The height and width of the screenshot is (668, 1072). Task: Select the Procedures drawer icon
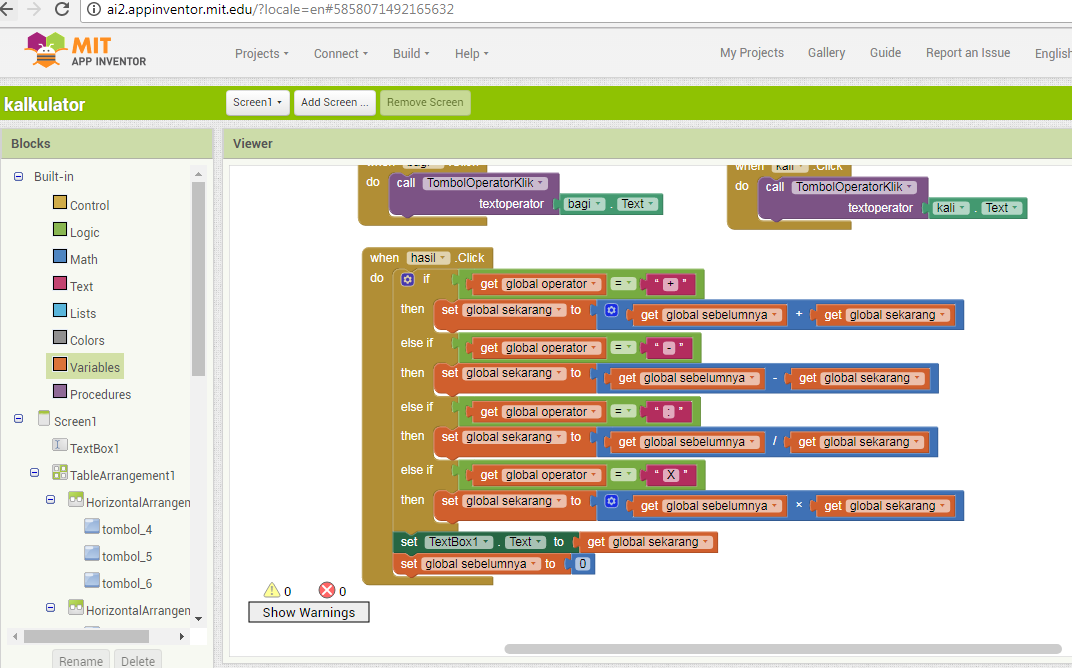[x=60, y=391]
